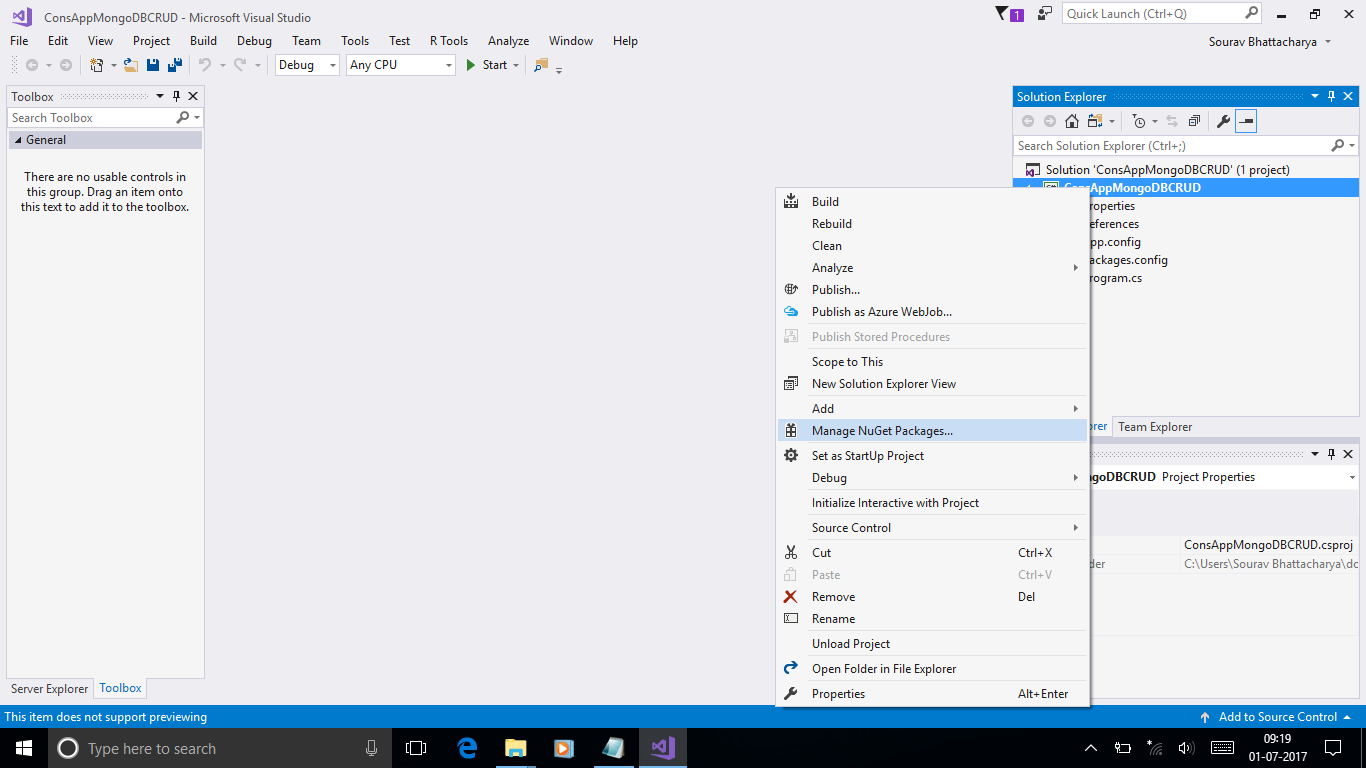This screenshot has width=1366, height=768.
Task: Open File Explorer from the taskbar
Action: point(515,748)
